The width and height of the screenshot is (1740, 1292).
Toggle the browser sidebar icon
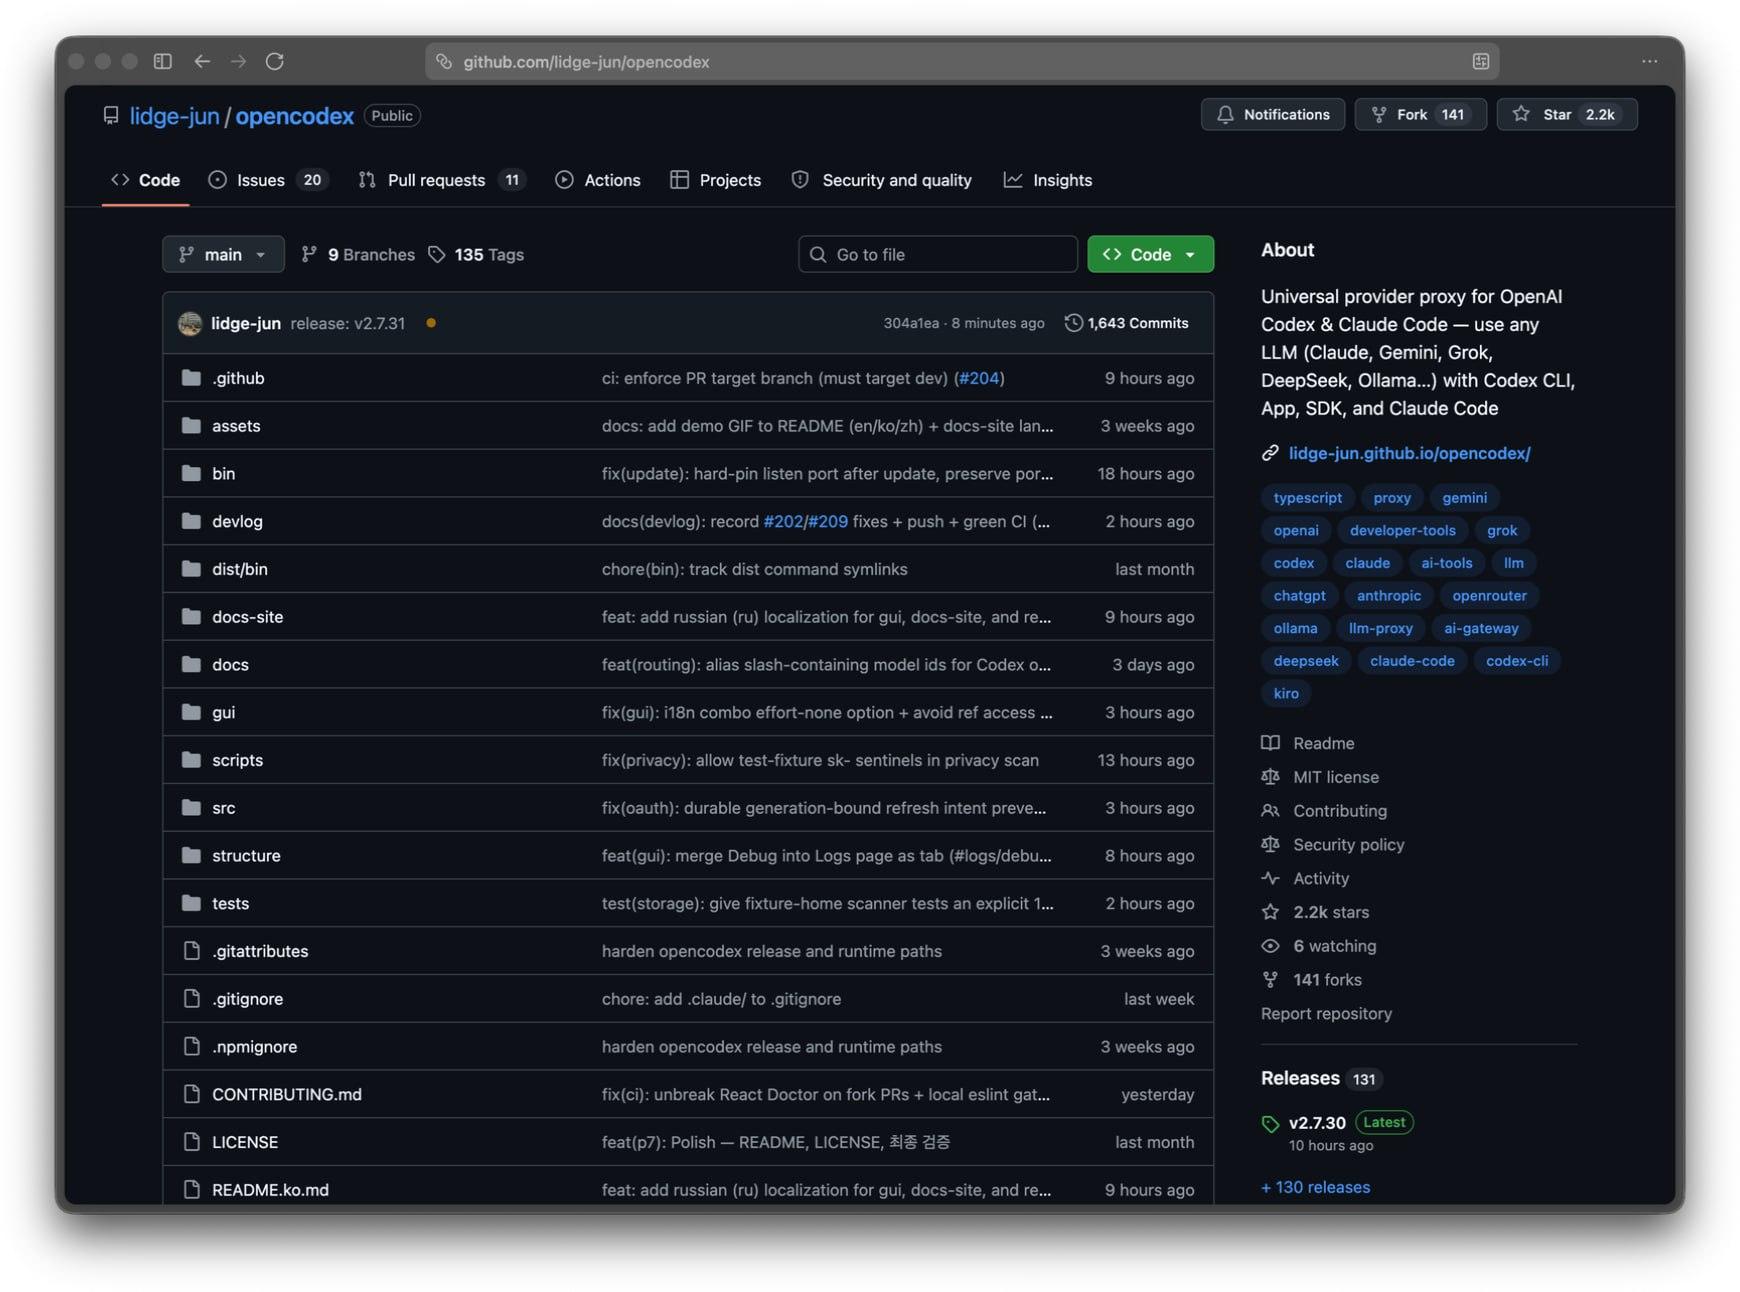(x=163, y=61)
